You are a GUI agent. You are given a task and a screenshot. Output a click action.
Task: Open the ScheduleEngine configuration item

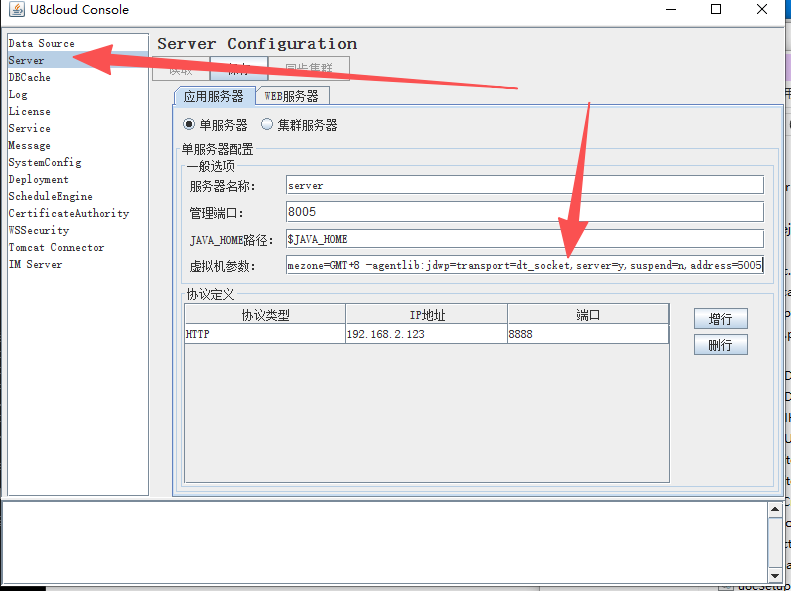tap(51, 197)
